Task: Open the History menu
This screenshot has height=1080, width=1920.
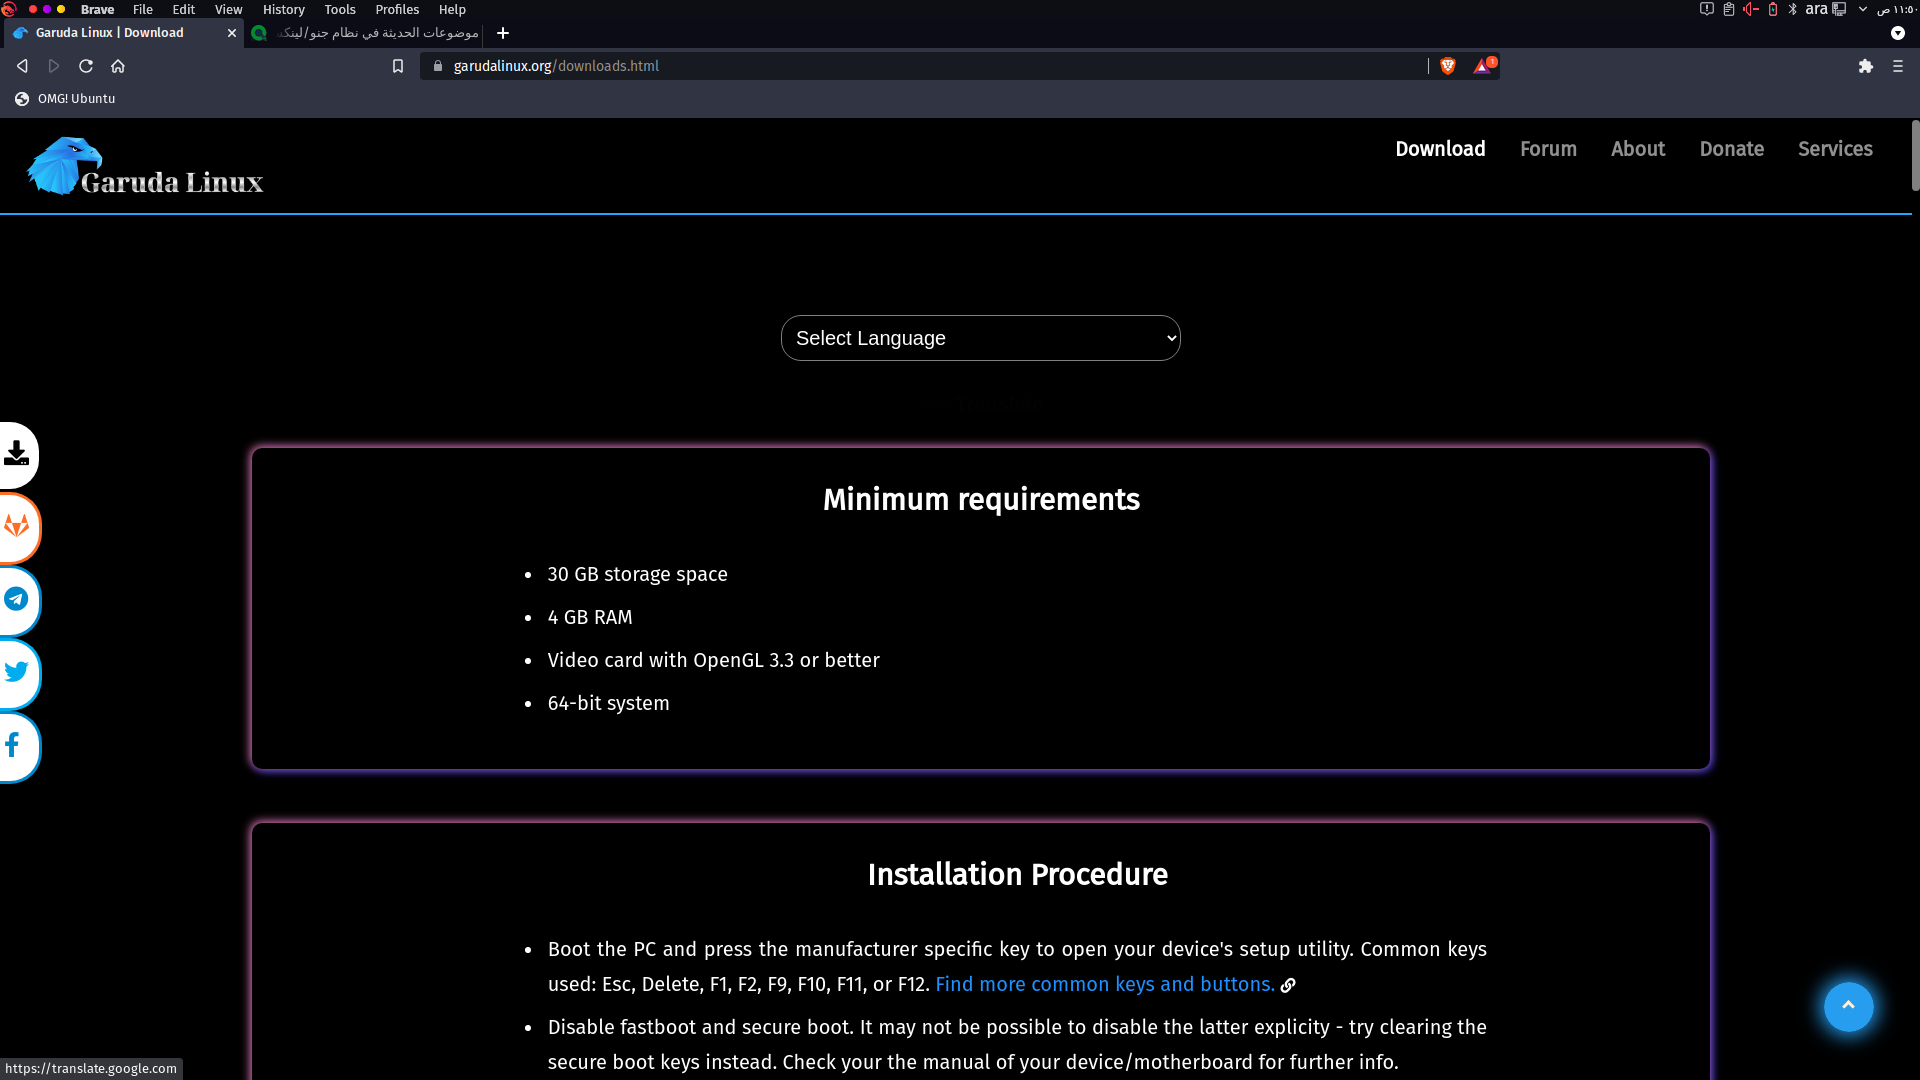Action: click(283, 10)
